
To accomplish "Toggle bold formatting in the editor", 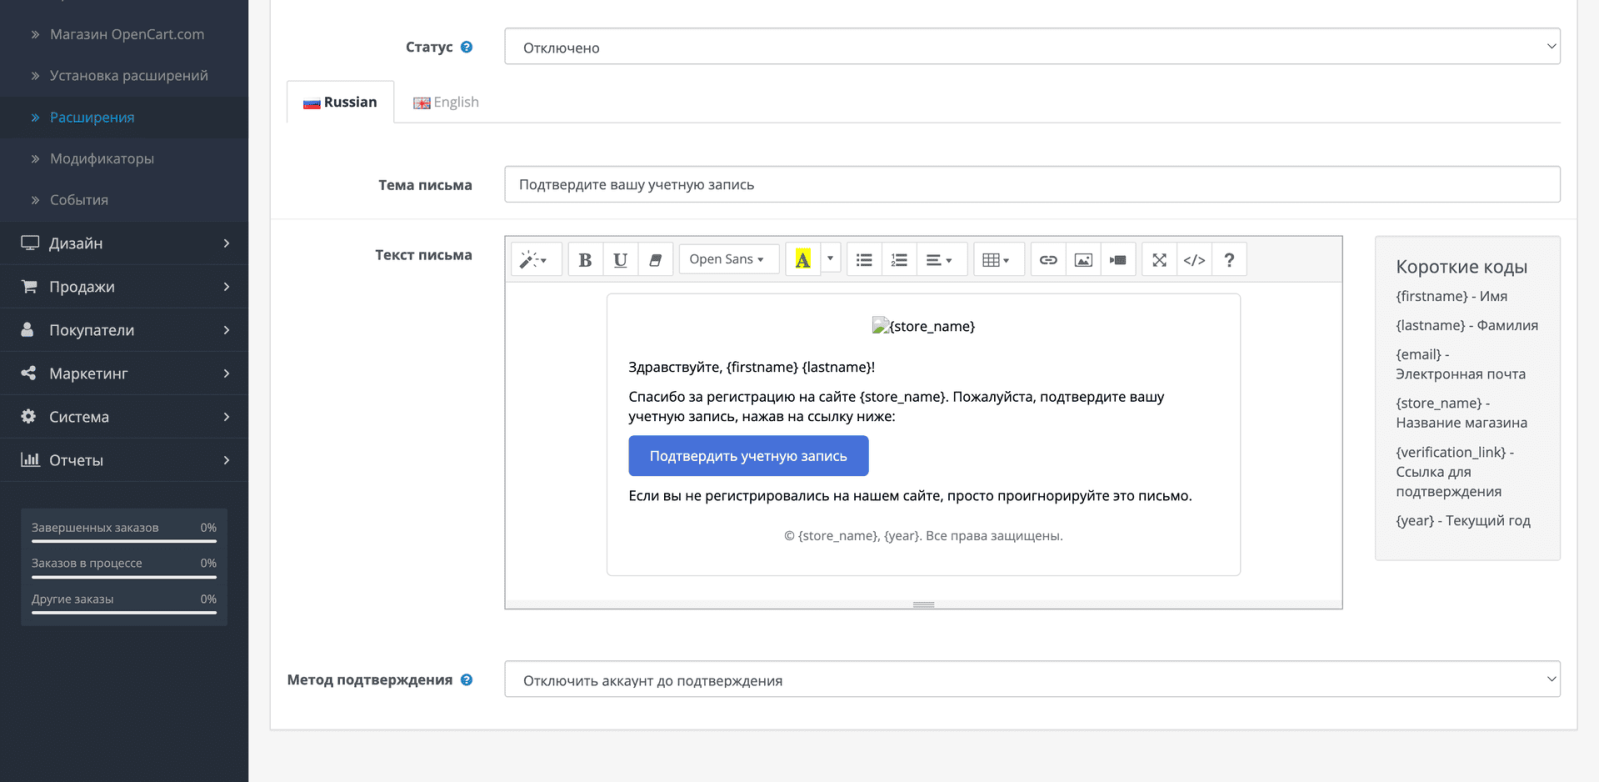I will [585, 260].
